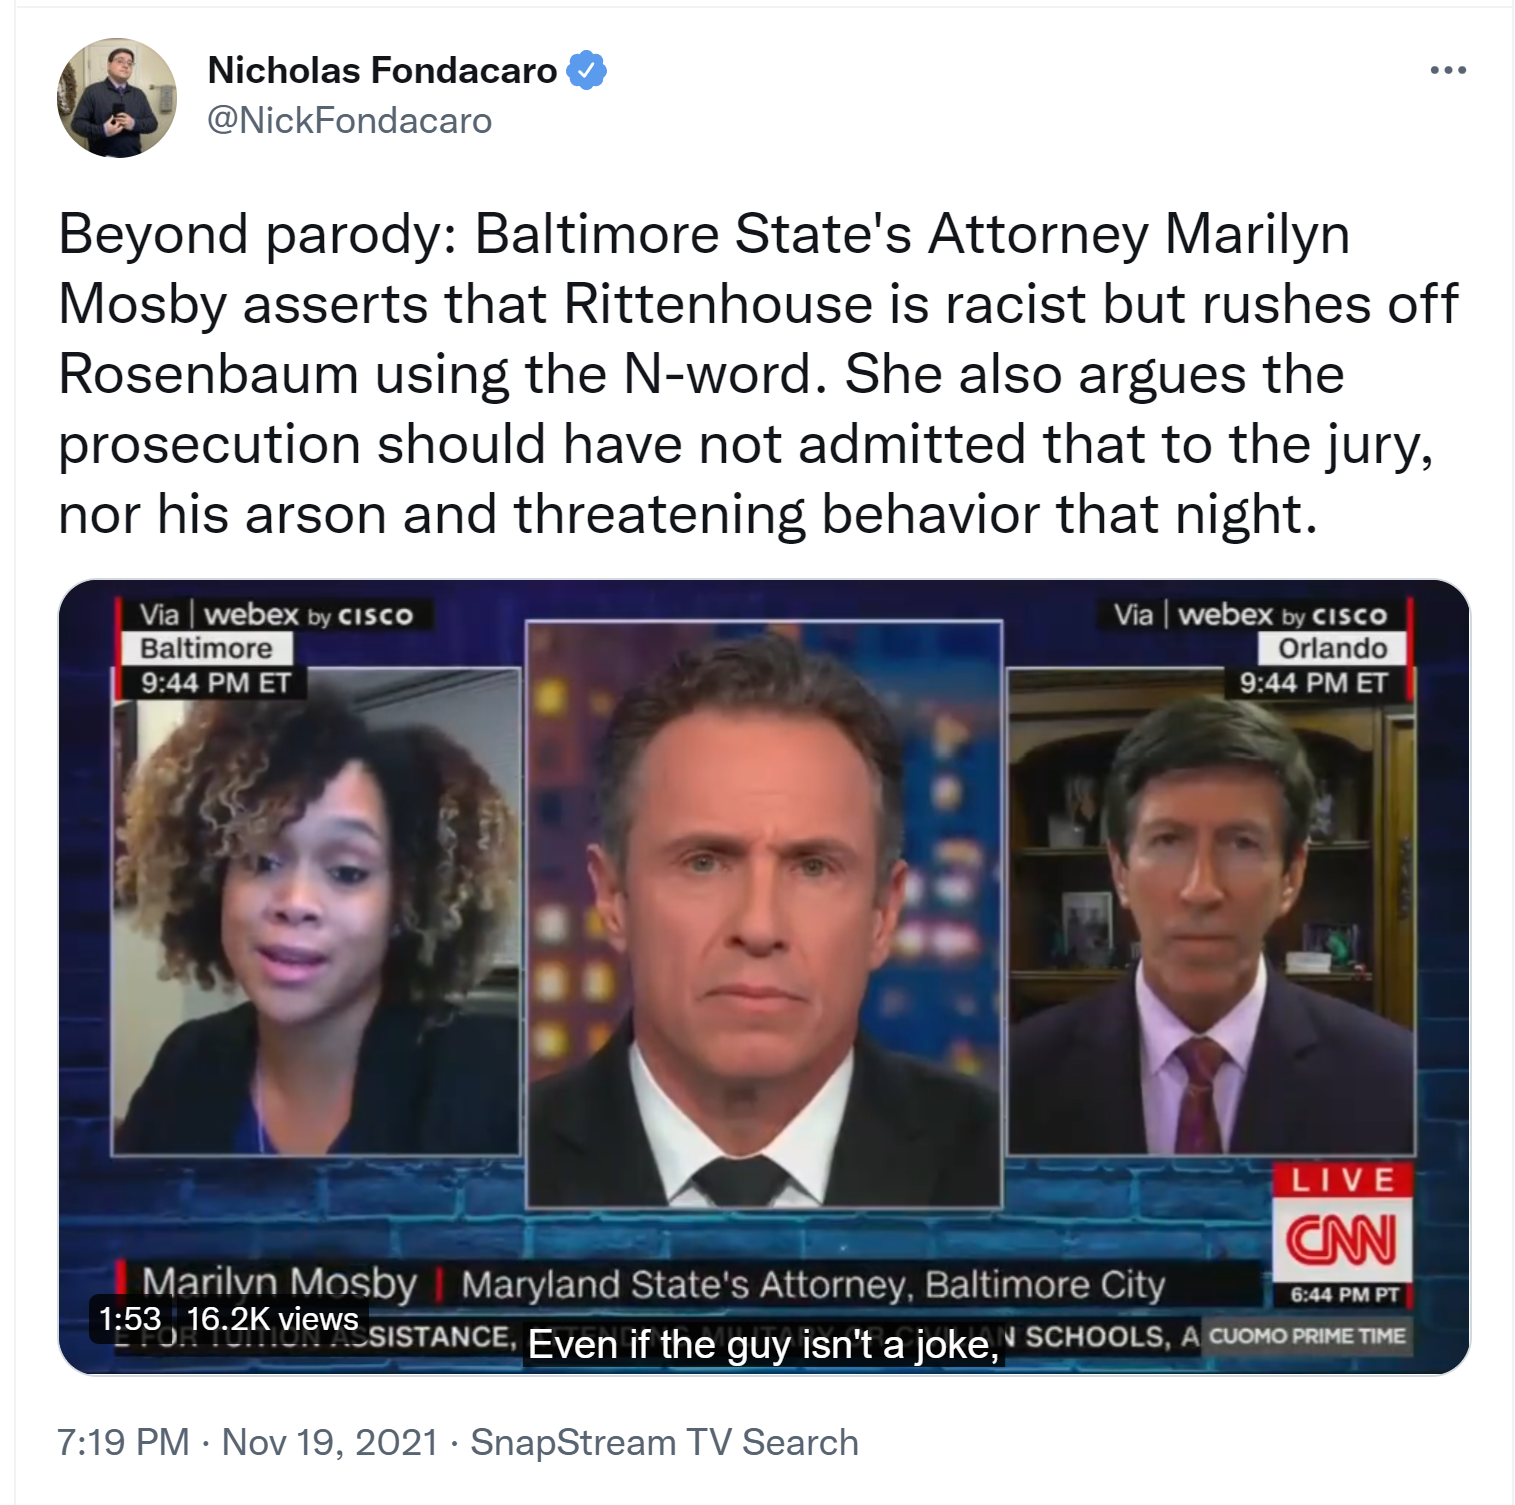
Task: Open the @NickFondacaro handle link
Action: (x=349, y=121)
